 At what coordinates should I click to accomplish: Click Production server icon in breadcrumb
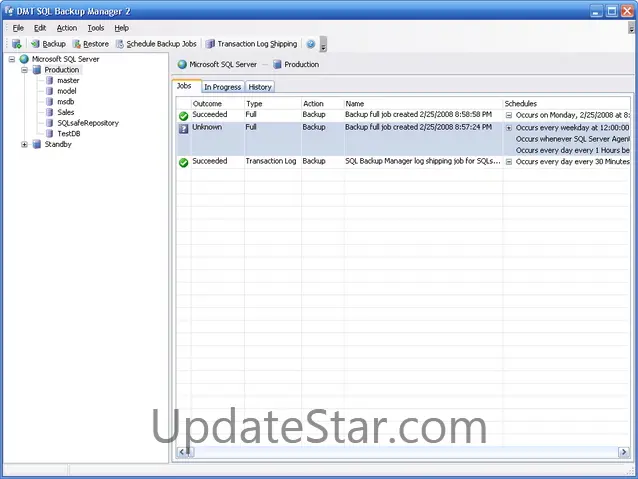click(x=277, y=64)
